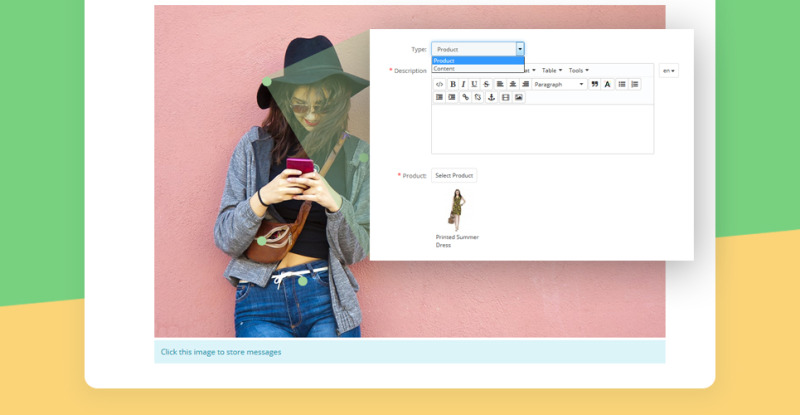
Task: Insert a blockquote in description
Action: pos(594,84)
